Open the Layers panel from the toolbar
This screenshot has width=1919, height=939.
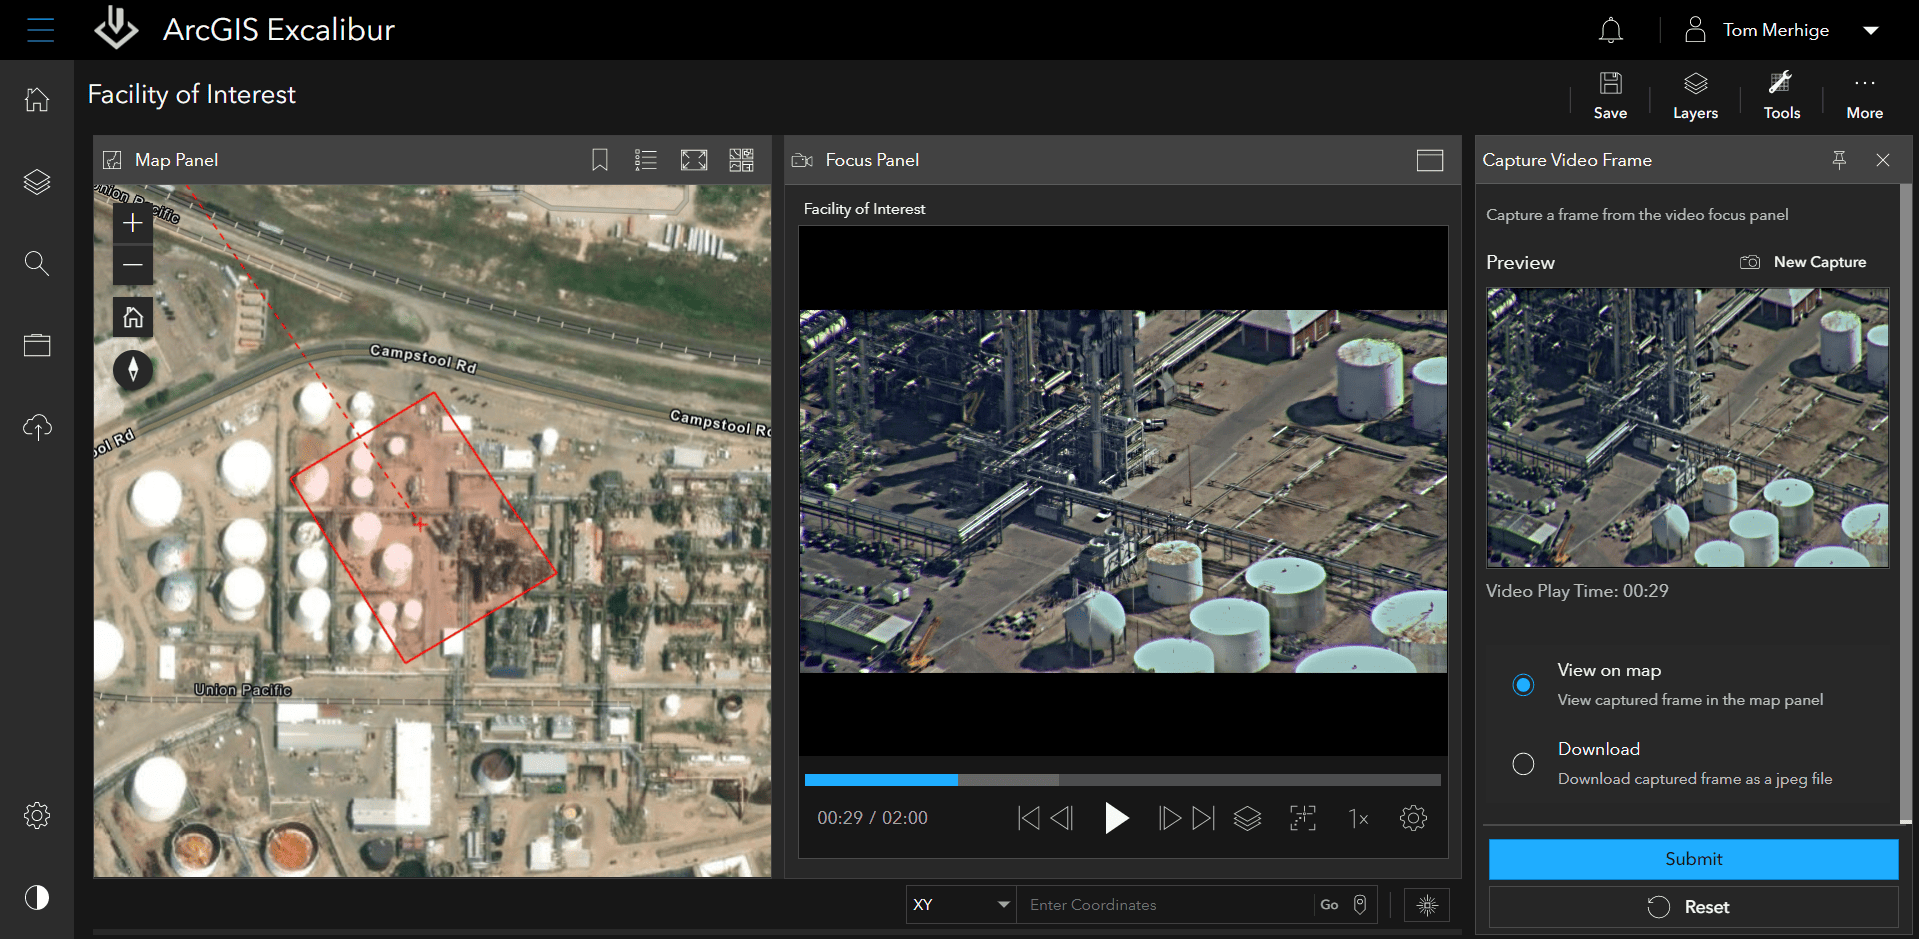[x=1694, y=95]
